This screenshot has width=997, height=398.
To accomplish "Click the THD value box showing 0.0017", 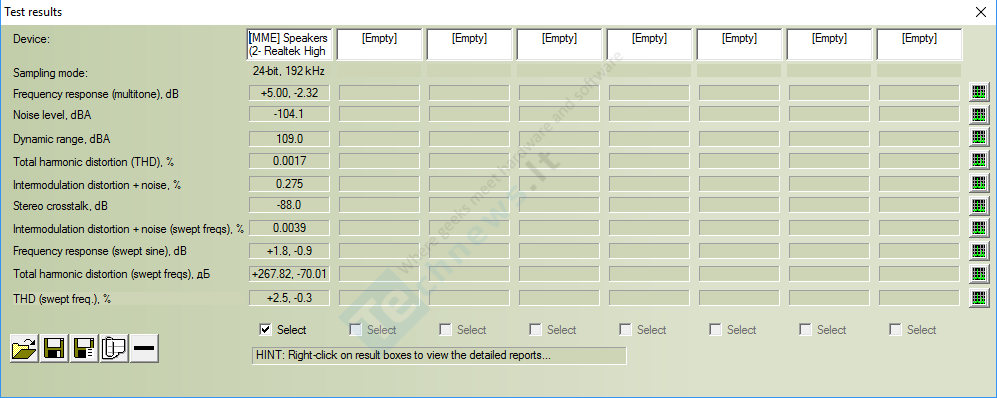I will [289, 161].
